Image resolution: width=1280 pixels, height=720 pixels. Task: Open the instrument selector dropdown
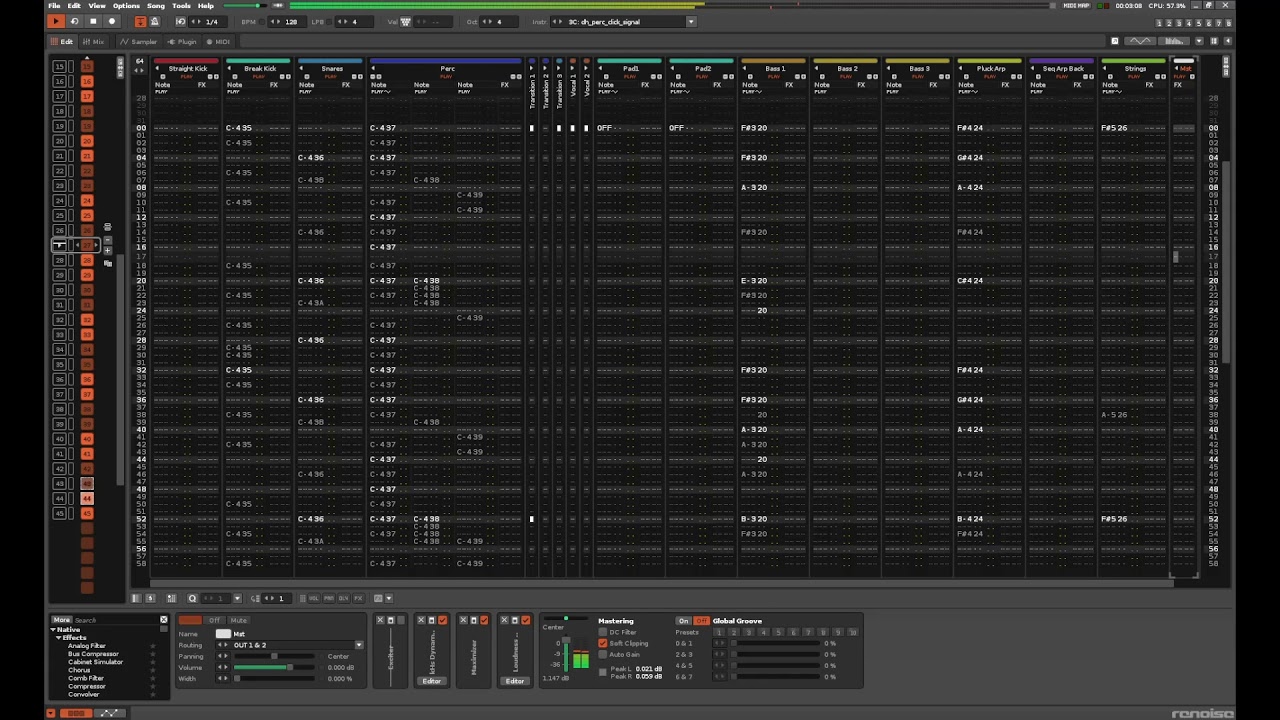690,21
